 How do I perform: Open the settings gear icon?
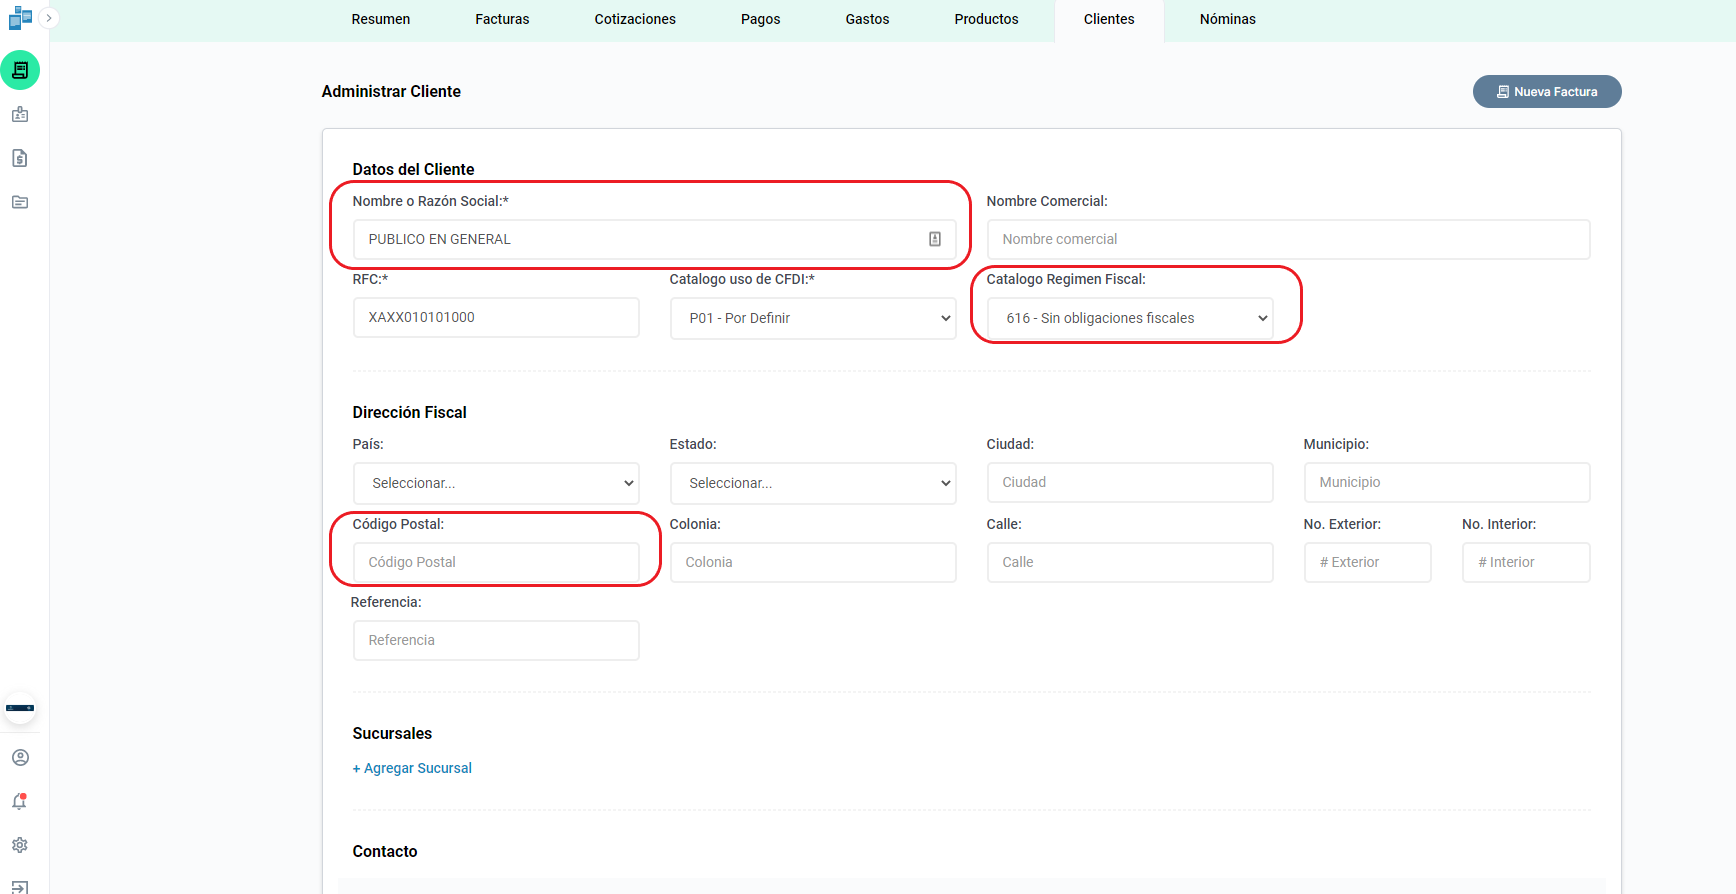point(20,845)
